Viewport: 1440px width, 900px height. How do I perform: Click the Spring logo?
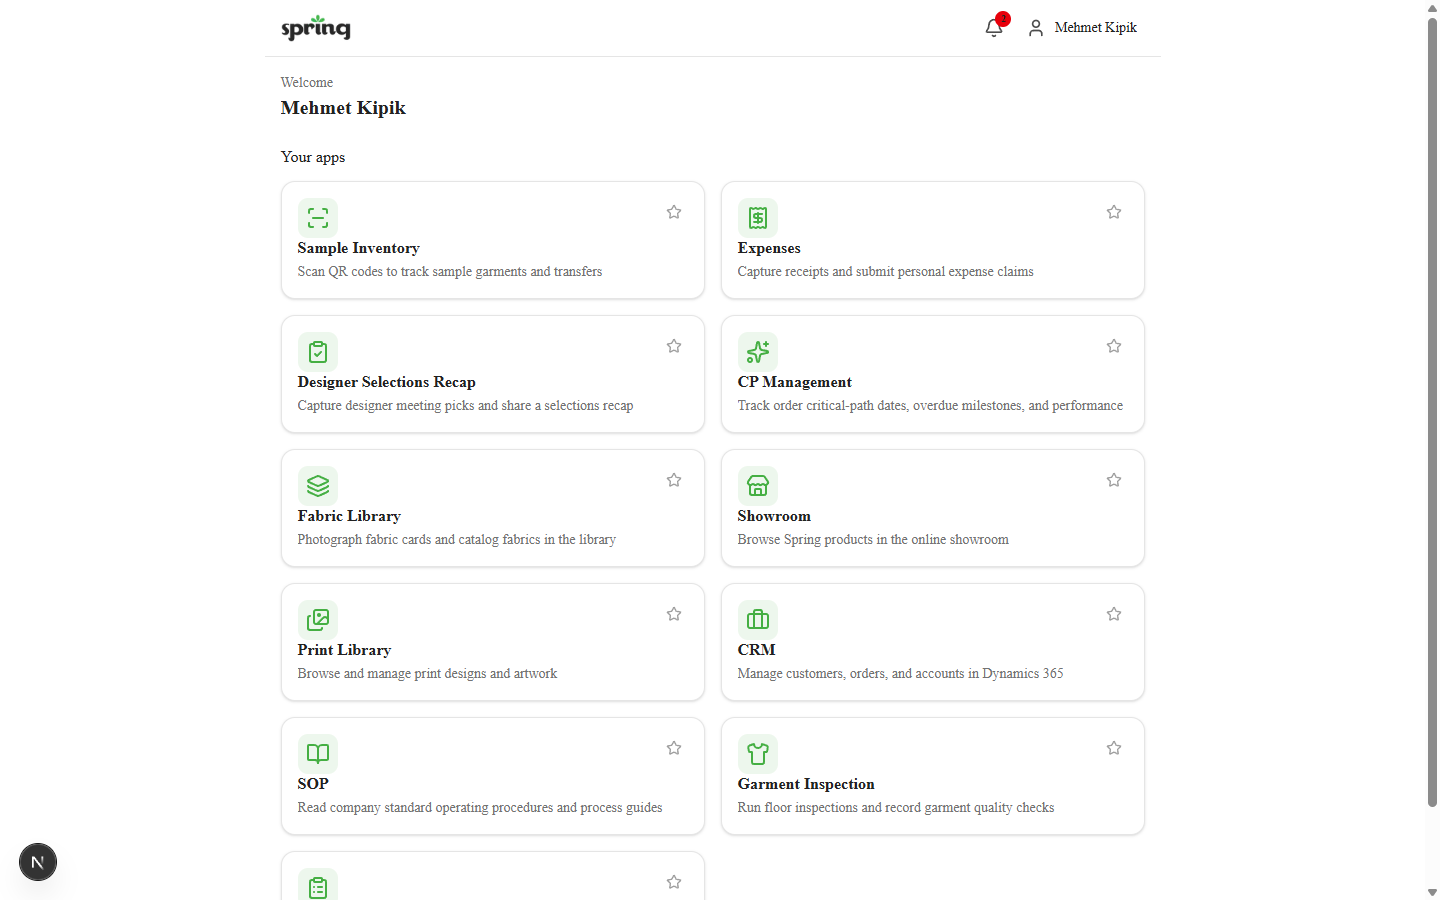316,27
